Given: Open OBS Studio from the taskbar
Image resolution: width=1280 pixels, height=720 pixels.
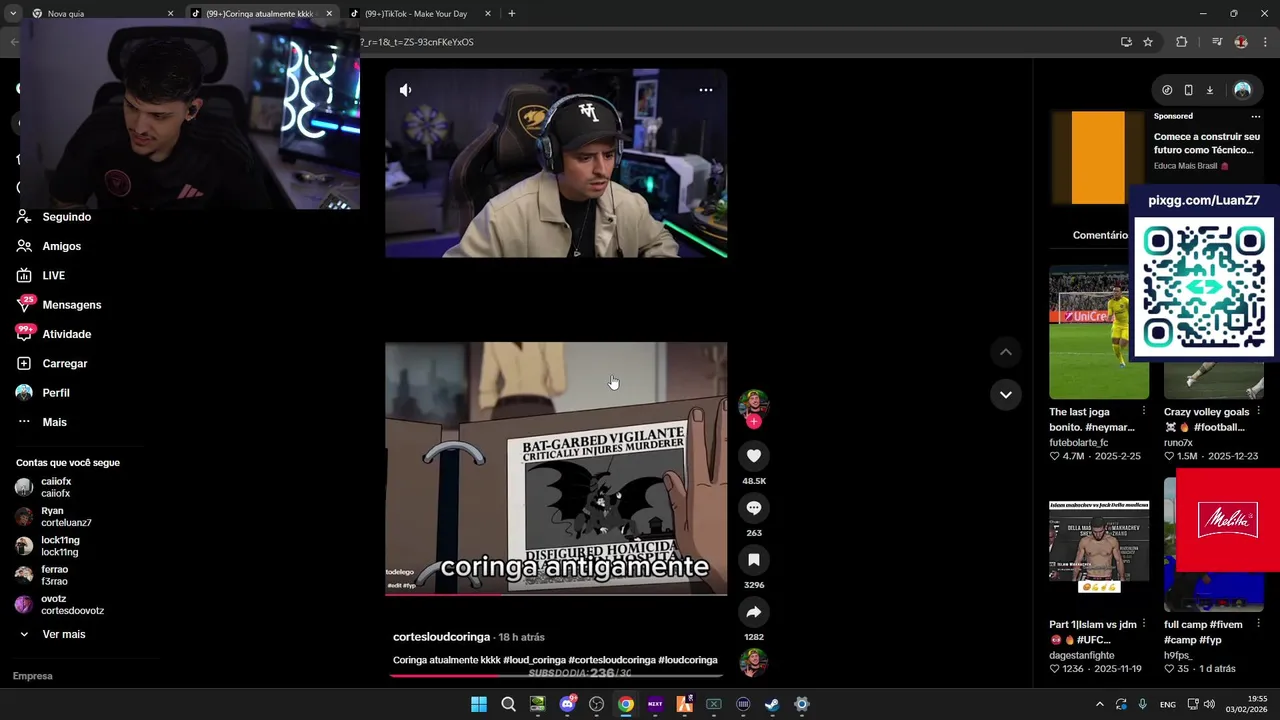Looking at the screenshot, I should point(597,704).
